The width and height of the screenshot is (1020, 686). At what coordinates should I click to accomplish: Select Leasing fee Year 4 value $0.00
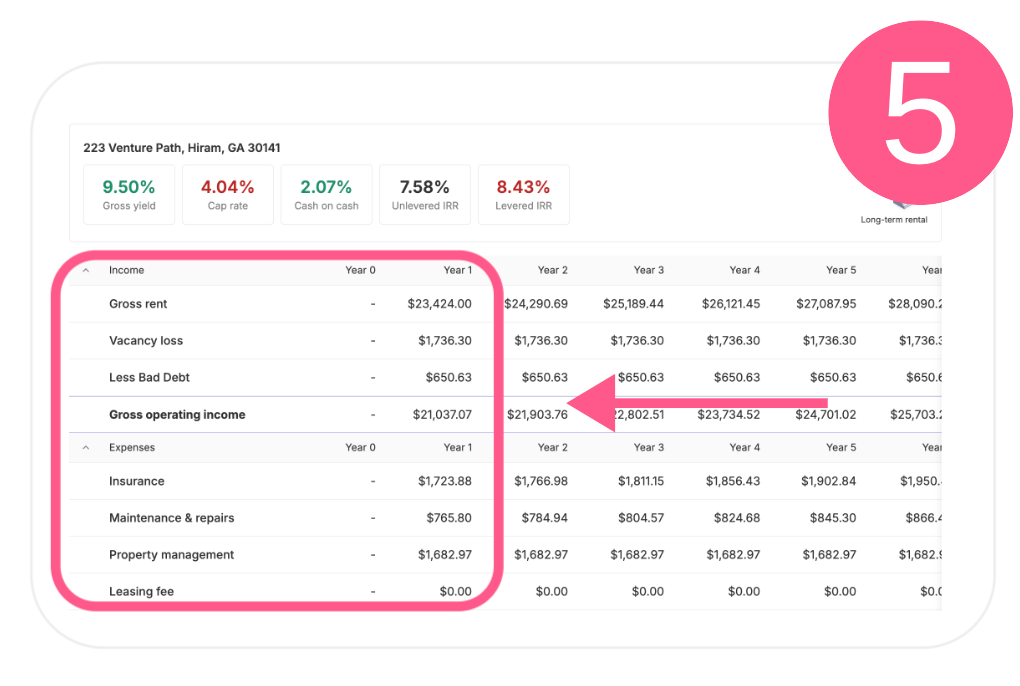tap(744, 591)
